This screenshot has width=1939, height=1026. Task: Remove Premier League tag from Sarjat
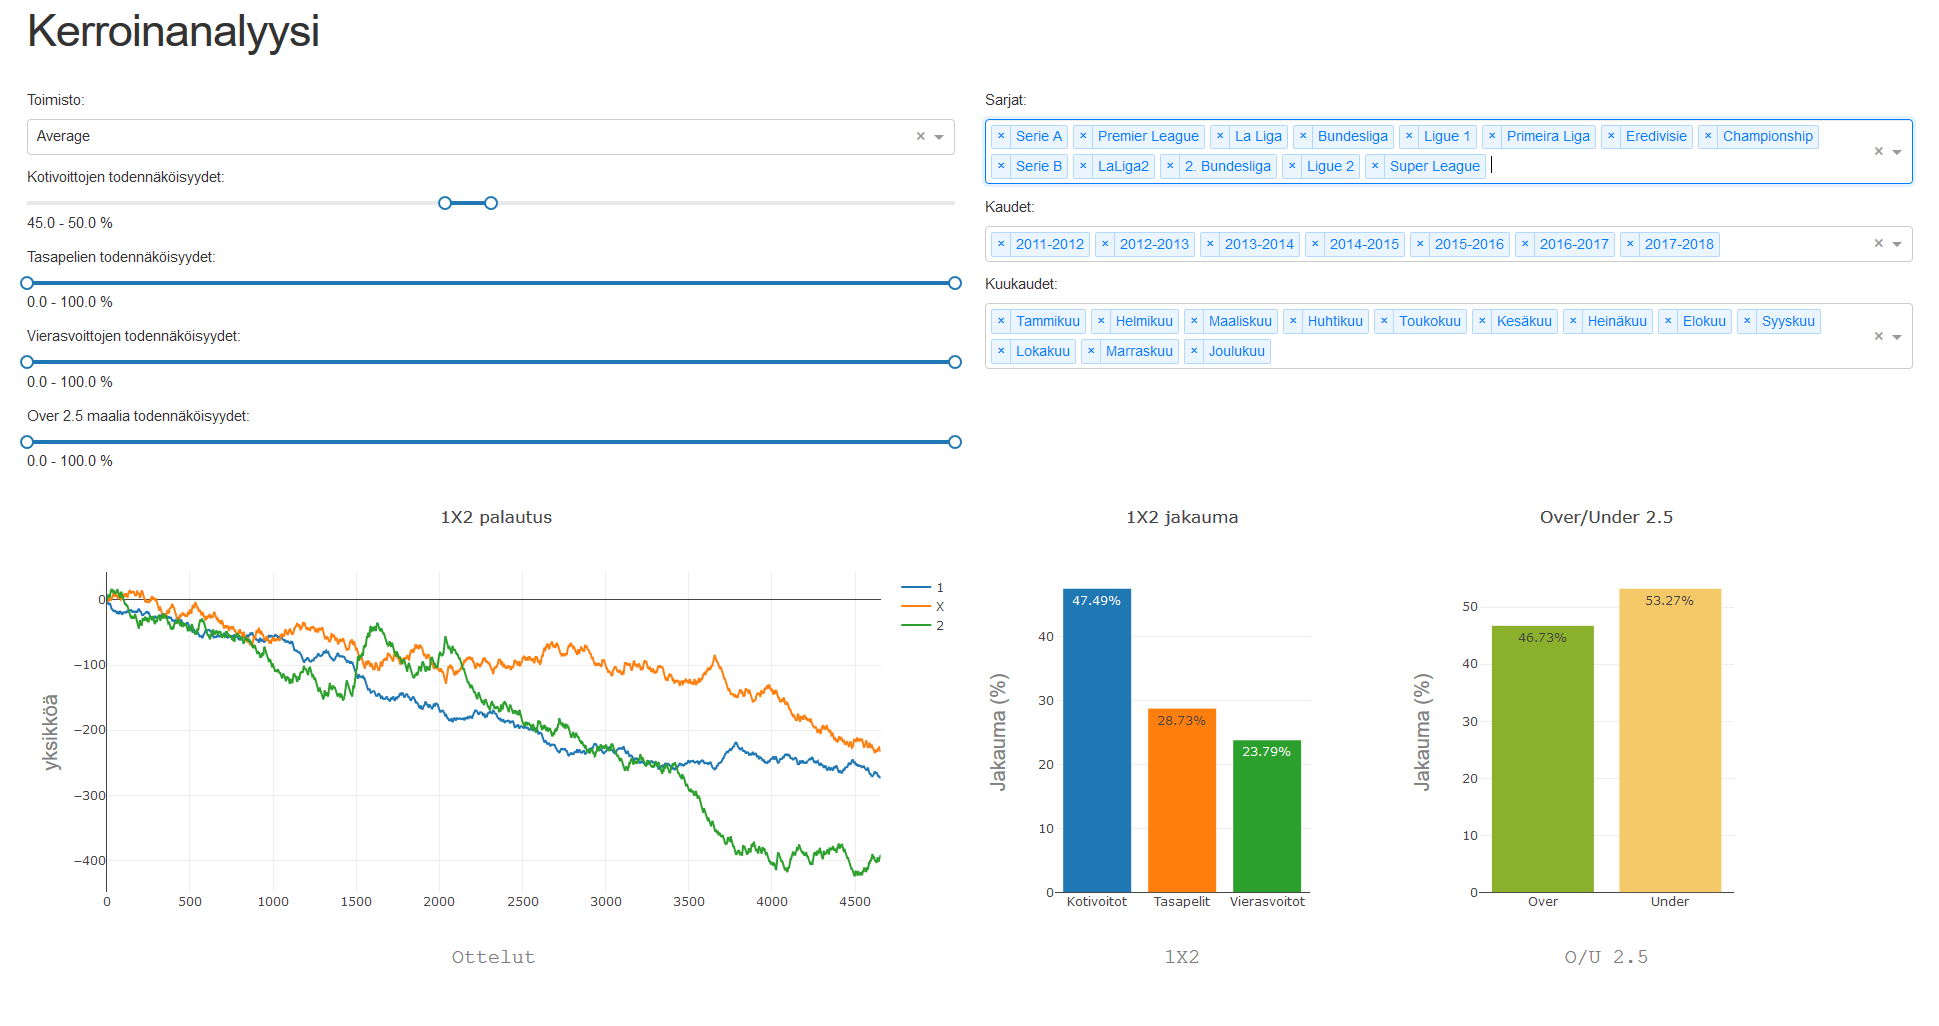1083,136
